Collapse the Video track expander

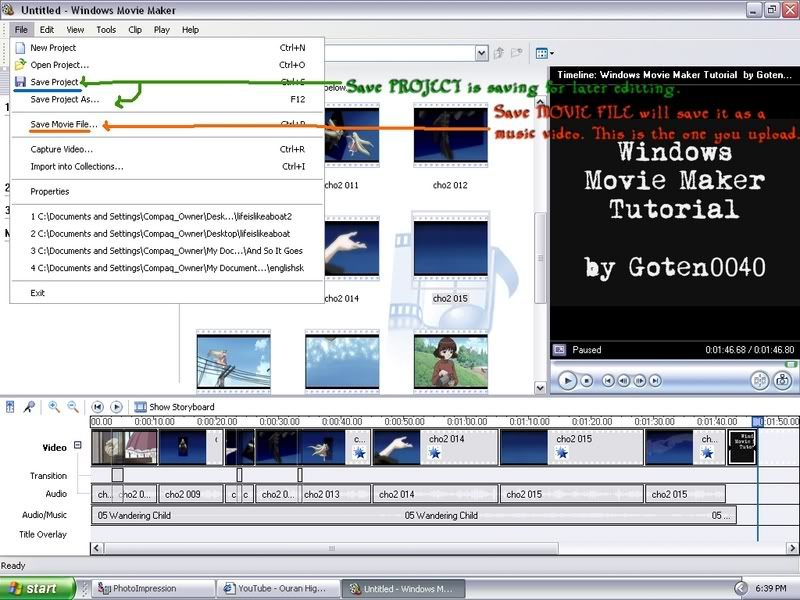click(78, 445)
